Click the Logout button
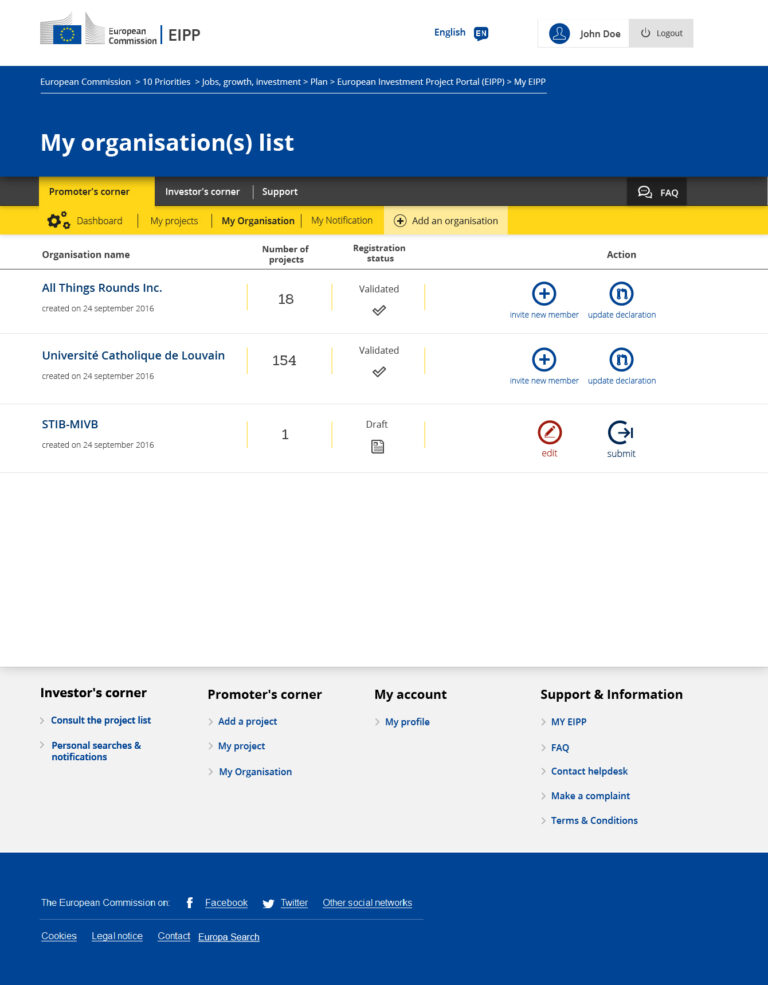Viewport: 768px width, 985px height. [x=661, y=33]
